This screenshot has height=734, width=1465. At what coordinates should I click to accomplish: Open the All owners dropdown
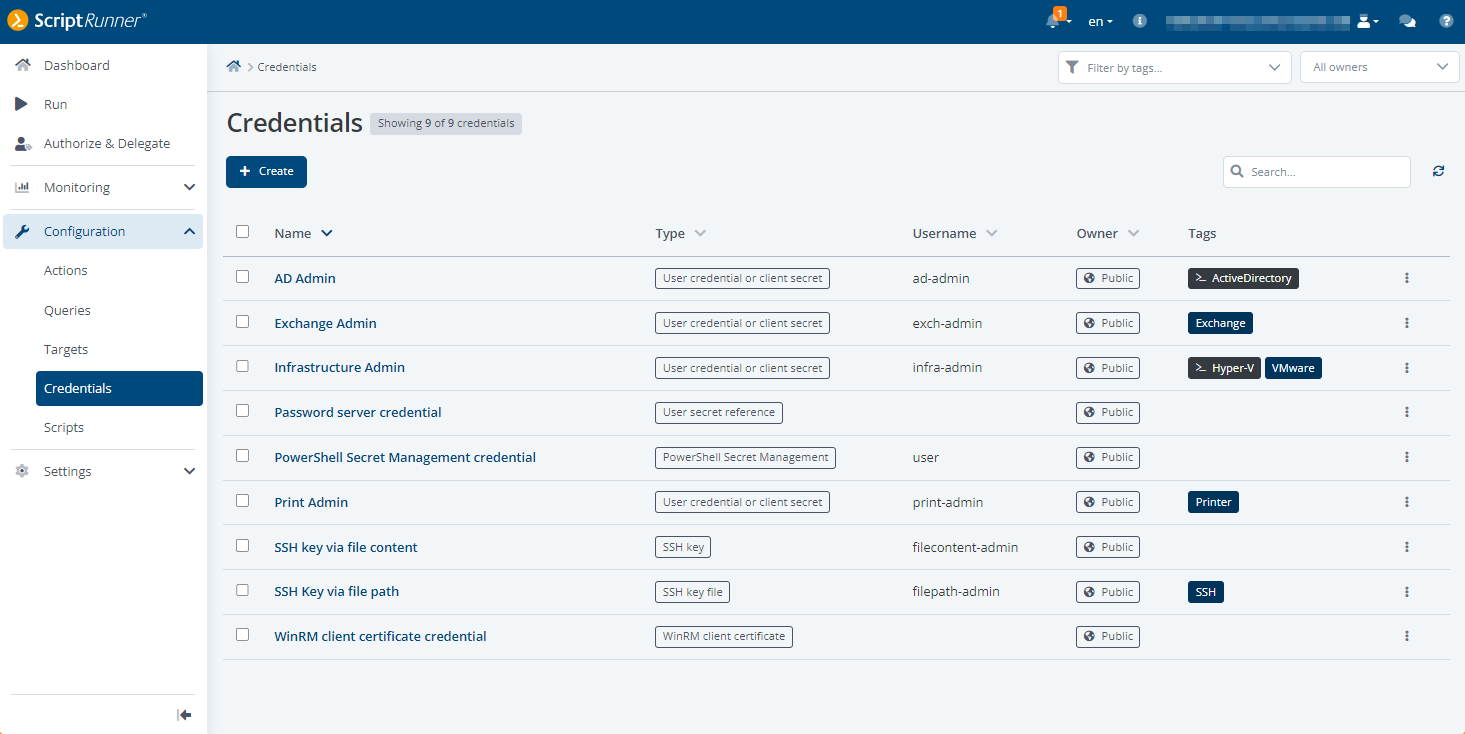point(1380,67)
